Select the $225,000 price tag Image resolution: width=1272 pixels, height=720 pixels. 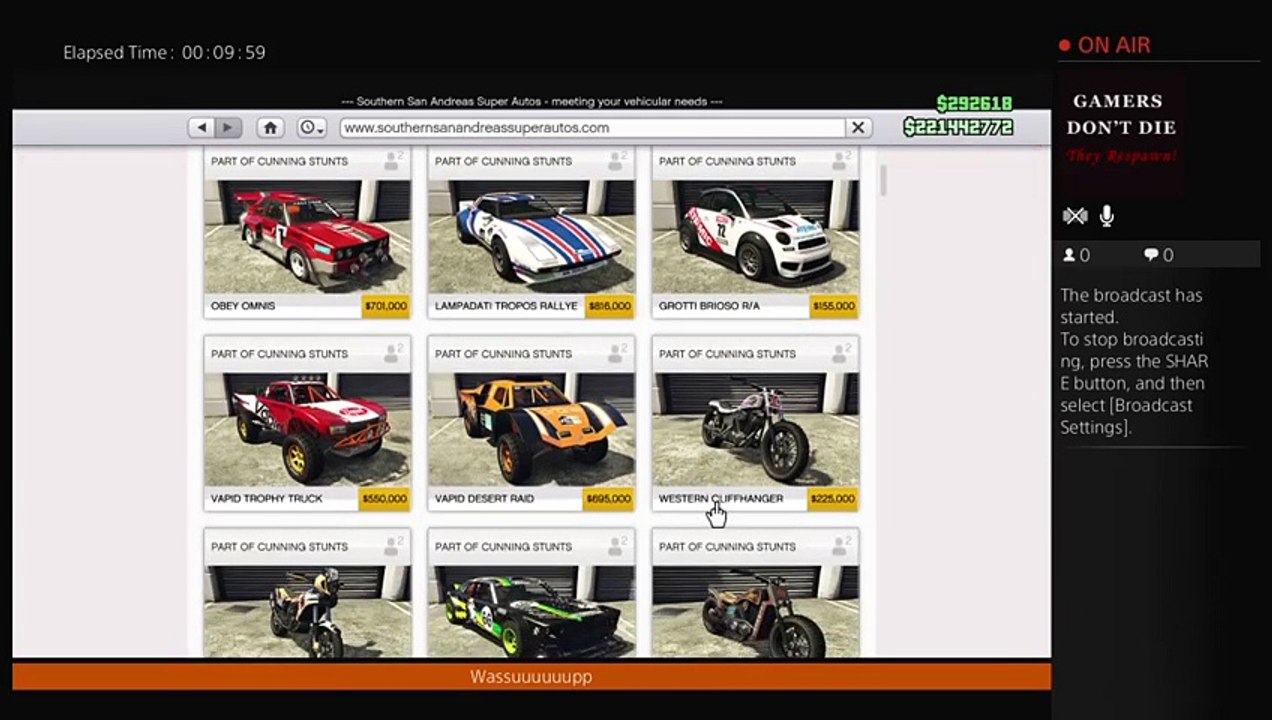click(833, 498)
